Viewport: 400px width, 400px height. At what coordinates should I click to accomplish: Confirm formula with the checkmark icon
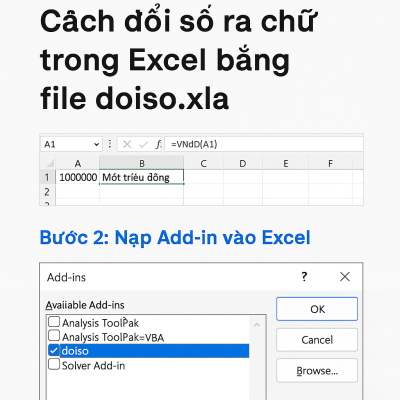click(143, 145)
